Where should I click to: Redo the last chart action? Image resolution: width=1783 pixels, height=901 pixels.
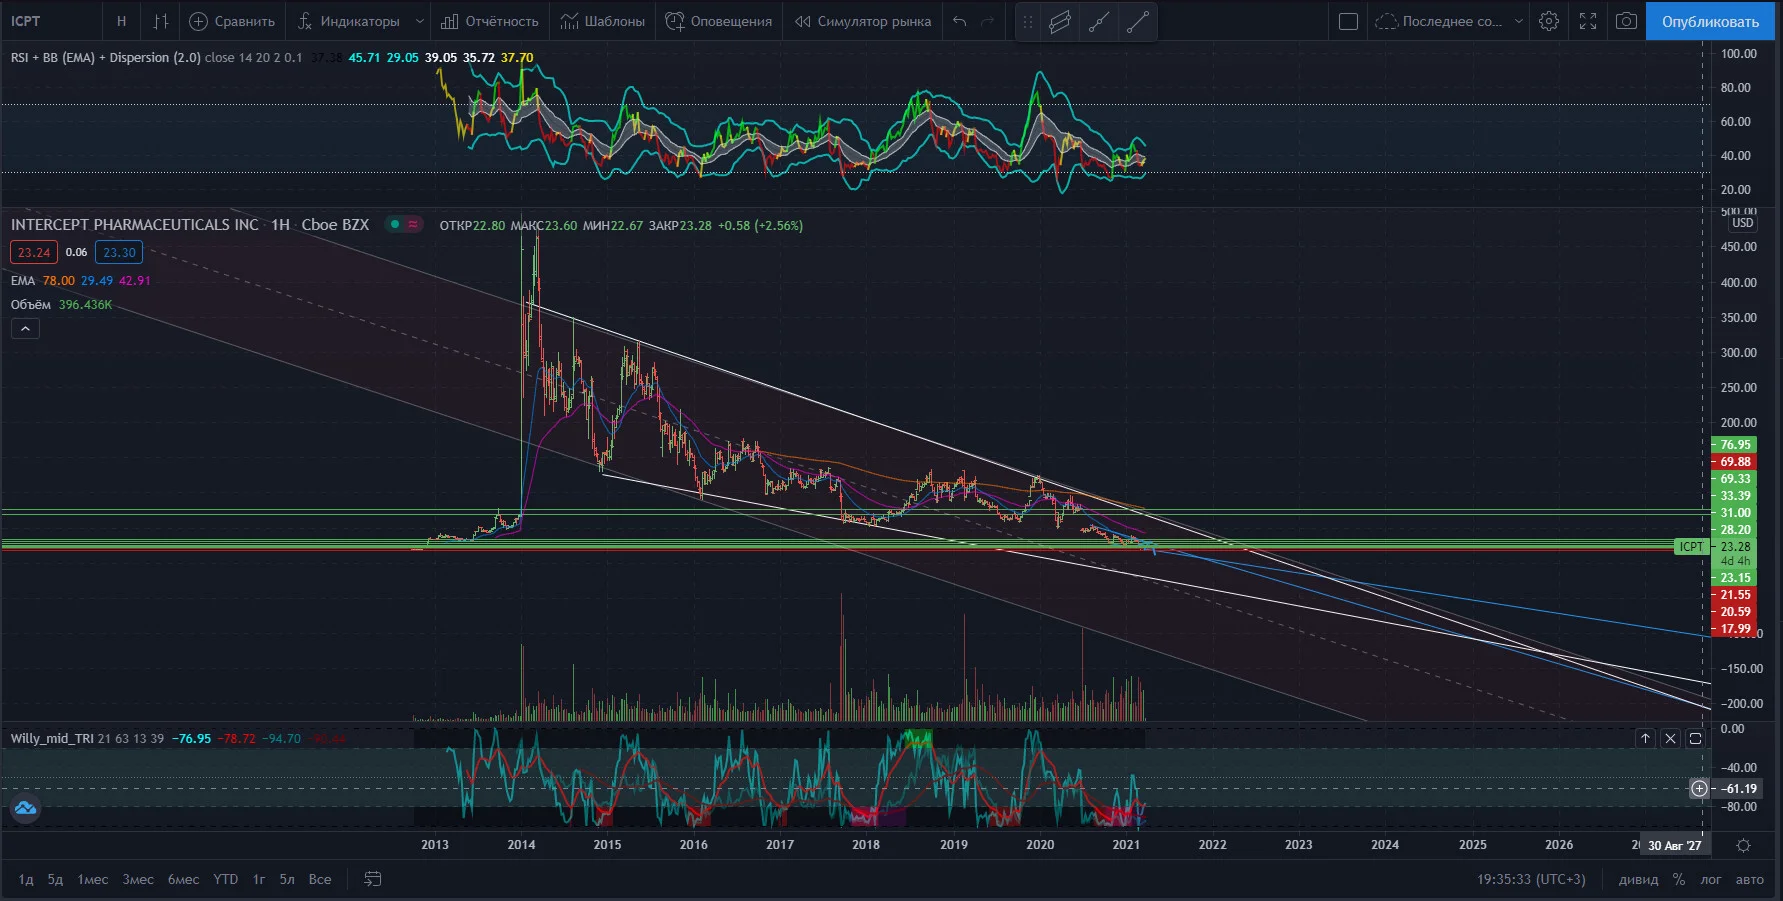pos(988,21)
